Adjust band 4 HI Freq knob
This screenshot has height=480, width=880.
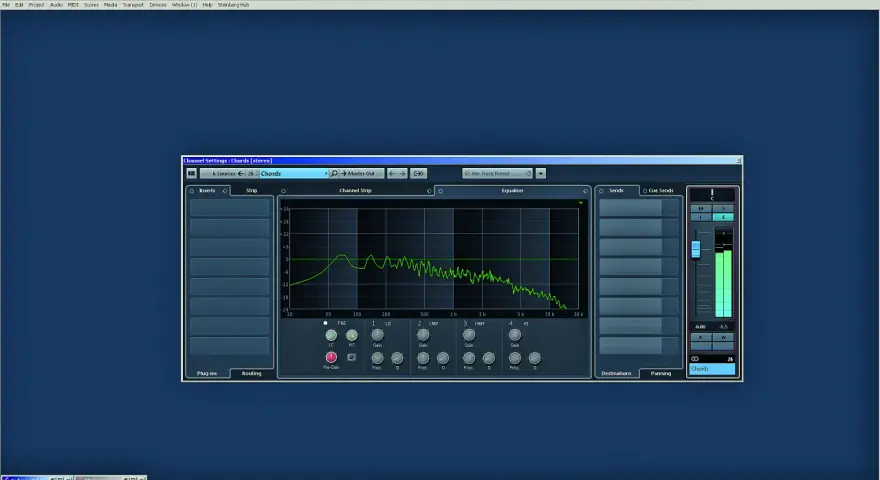[515, 358]
